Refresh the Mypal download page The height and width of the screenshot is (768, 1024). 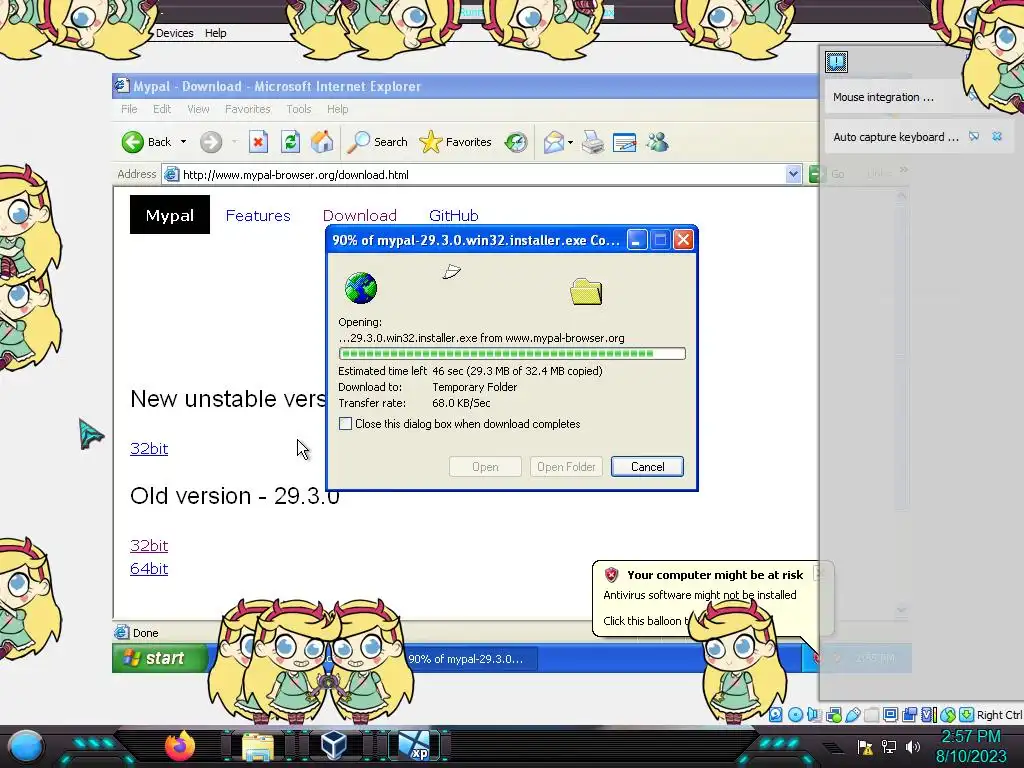[x=291, y=142]
